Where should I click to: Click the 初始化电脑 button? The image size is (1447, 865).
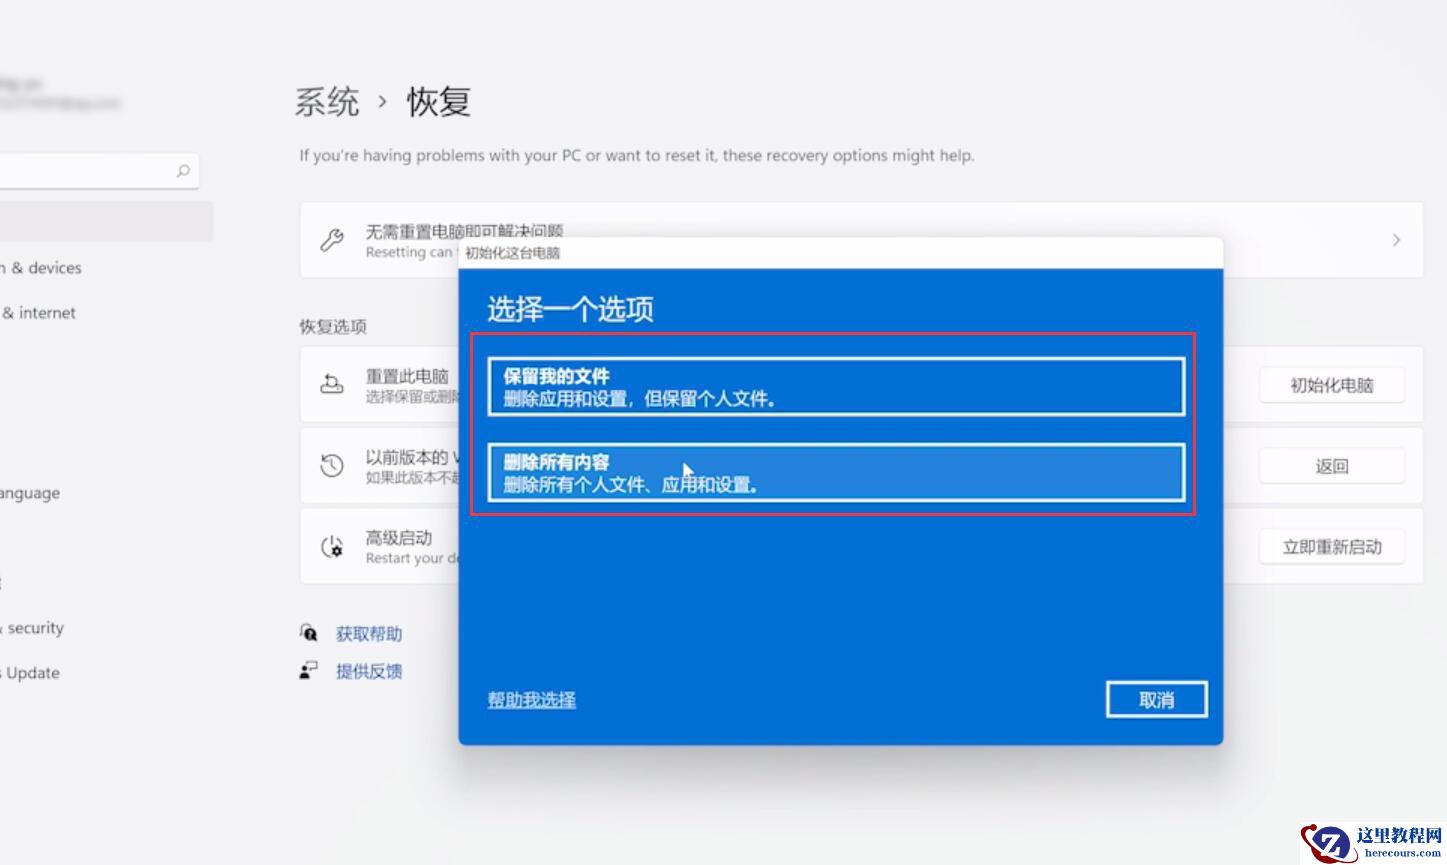pos(1332,385)
